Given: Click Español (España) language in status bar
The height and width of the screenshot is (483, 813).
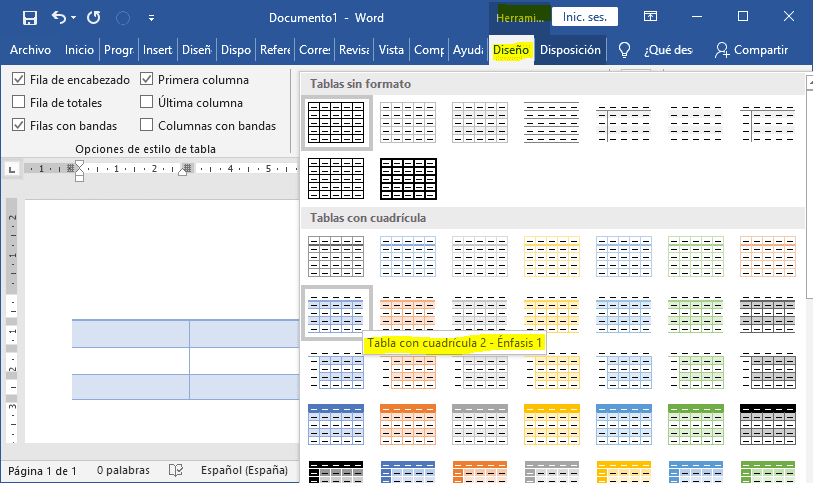Looking at the screenshot, I should tap(244, 470).
